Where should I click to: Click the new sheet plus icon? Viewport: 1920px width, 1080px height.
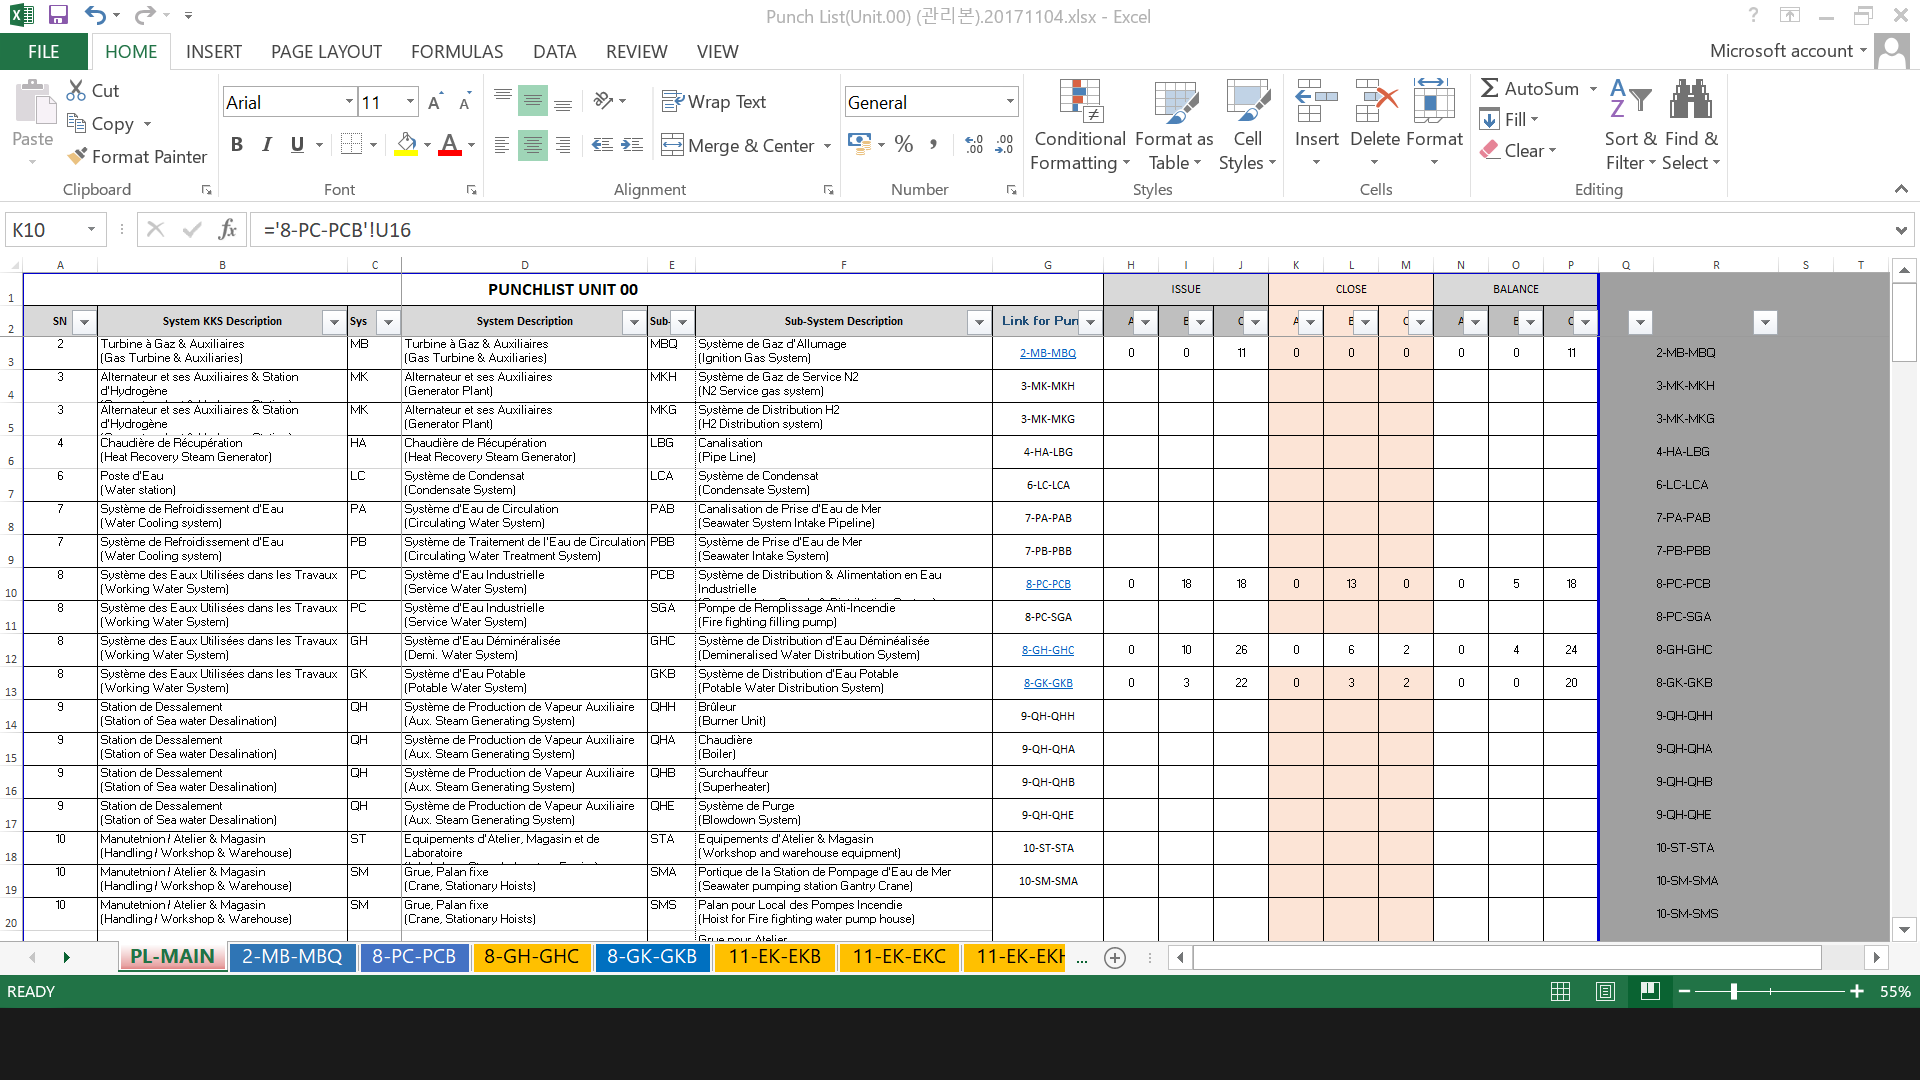[1115, 957]
